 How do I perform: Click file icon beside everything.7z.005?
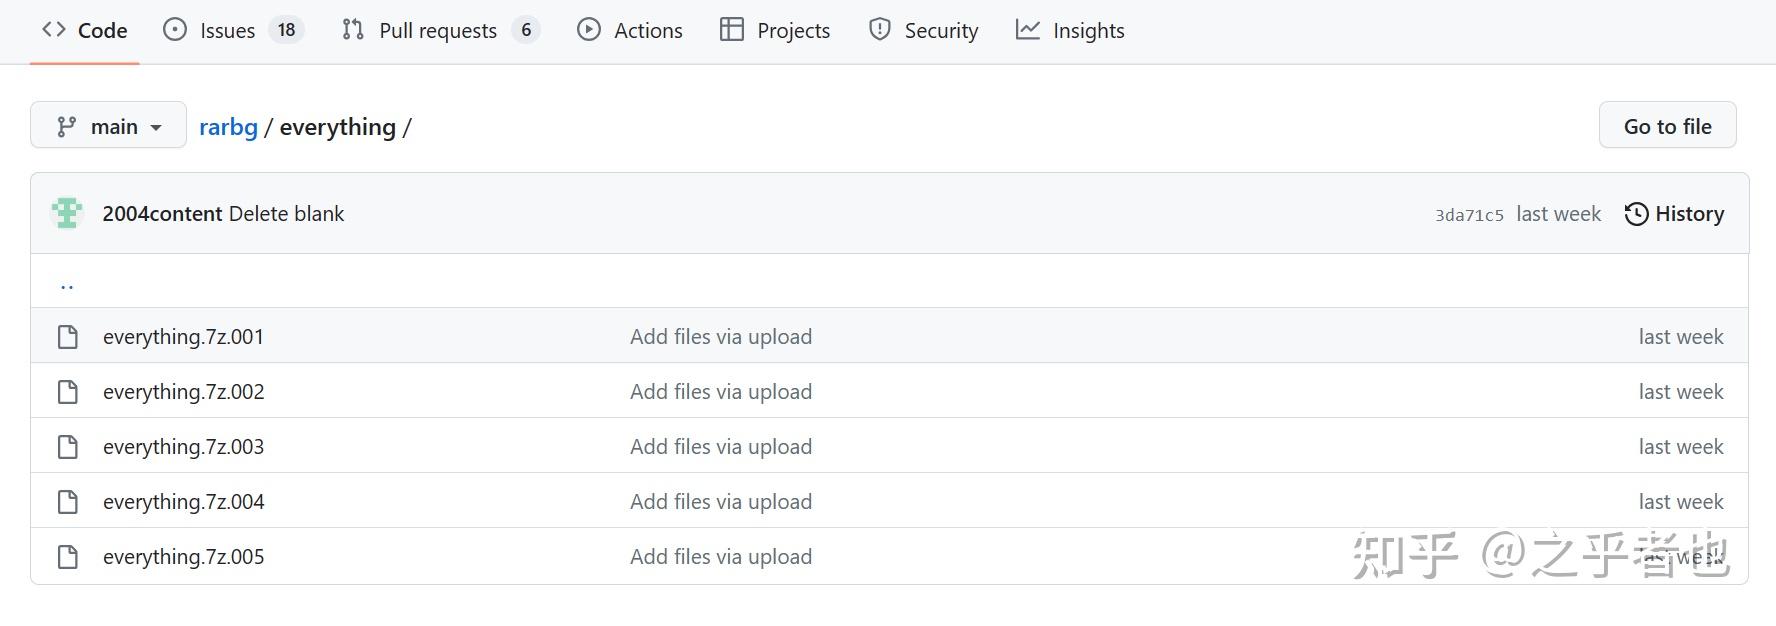pos(68,557)
